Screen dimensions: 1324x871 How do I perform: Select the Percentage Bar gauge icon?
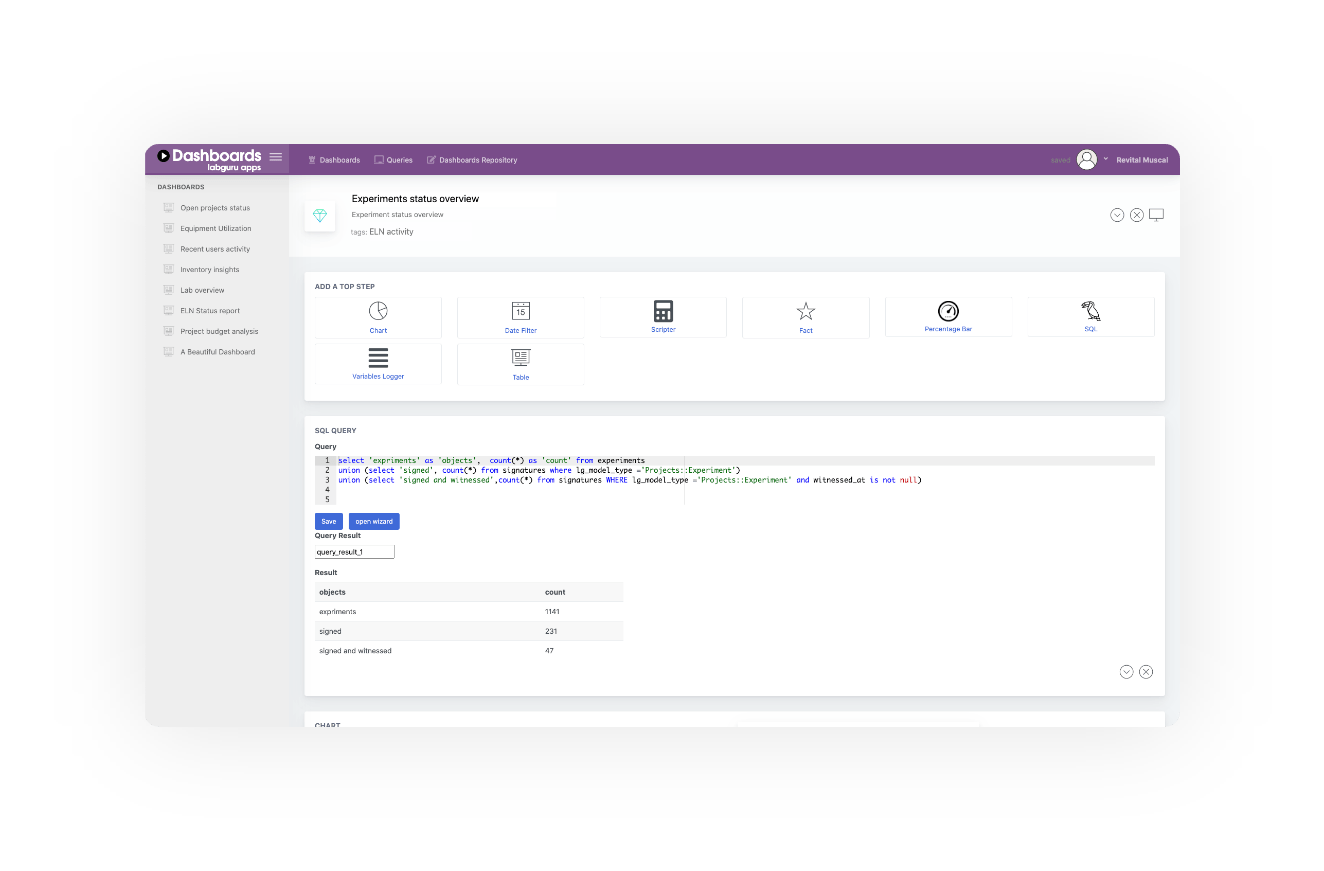tap(948, 313)
